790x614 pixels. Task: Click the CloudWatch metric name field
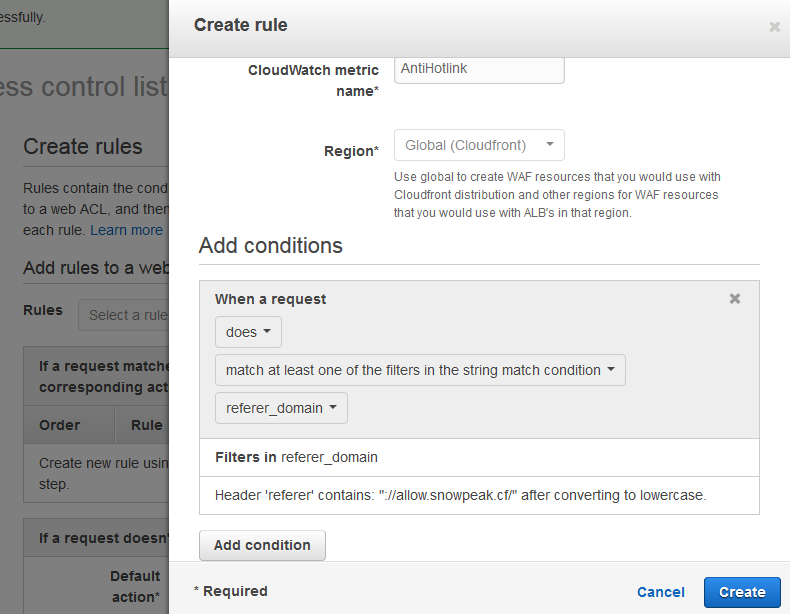[479, 70]
